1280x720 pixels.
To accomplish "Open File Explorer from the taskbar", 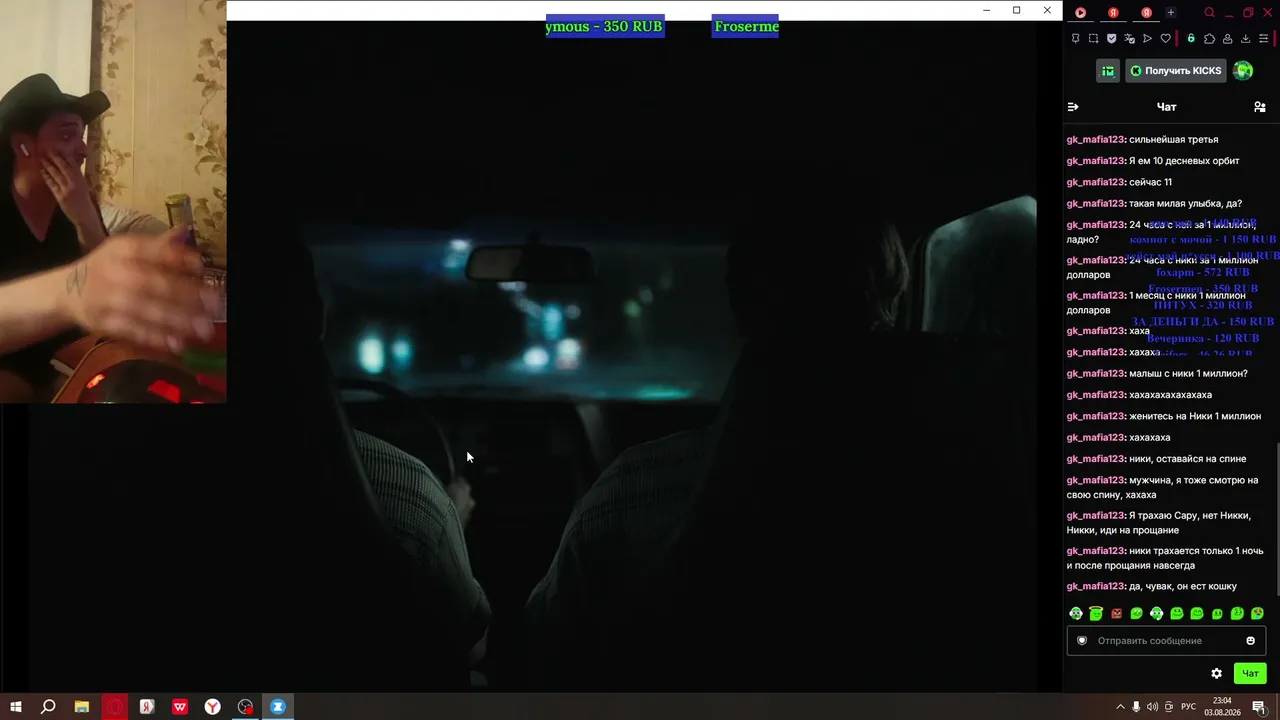I will [82, 707].
